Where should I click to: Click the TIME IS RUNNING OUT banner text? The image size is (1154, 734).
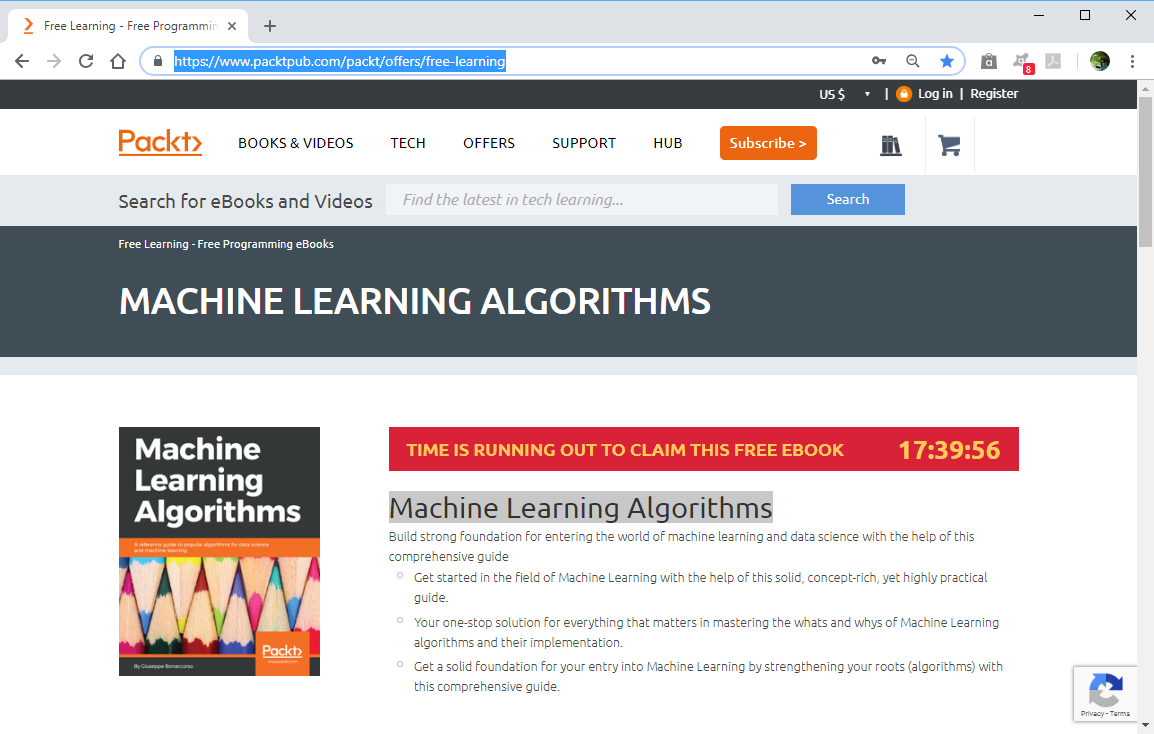(x=625, y=450)
